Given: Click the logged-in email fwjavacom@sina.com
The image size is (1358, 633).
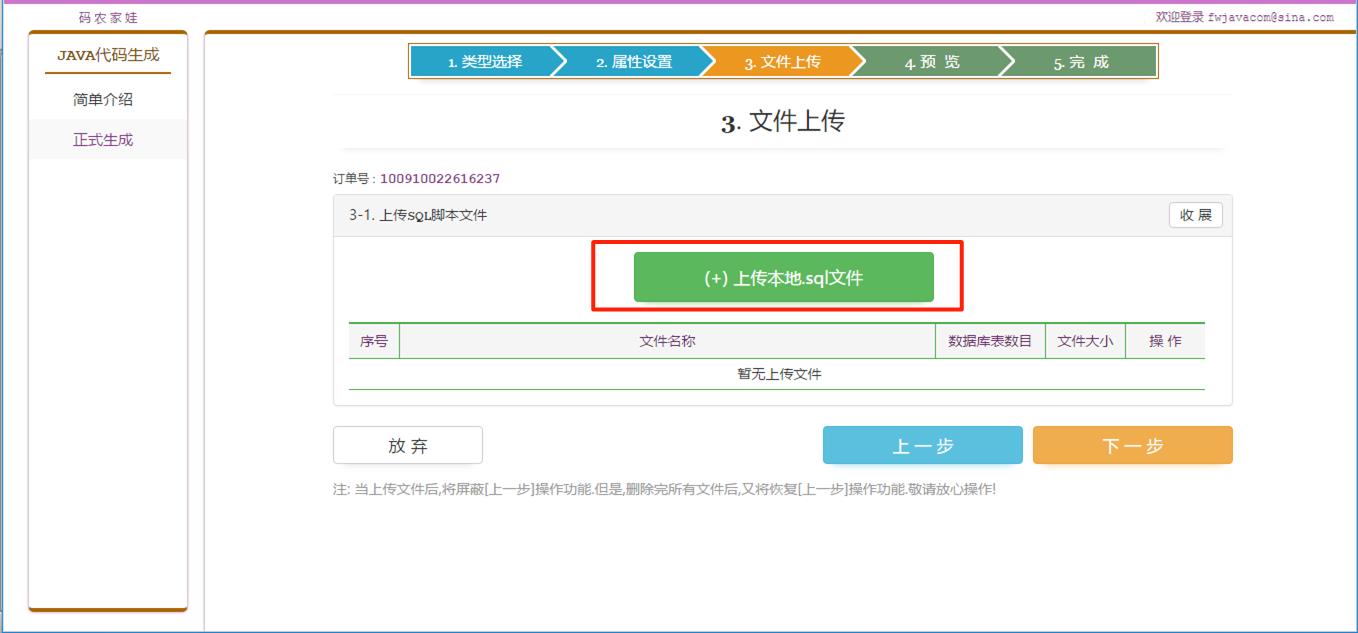Looking at the screenshot, I should tap(1270, 17).
